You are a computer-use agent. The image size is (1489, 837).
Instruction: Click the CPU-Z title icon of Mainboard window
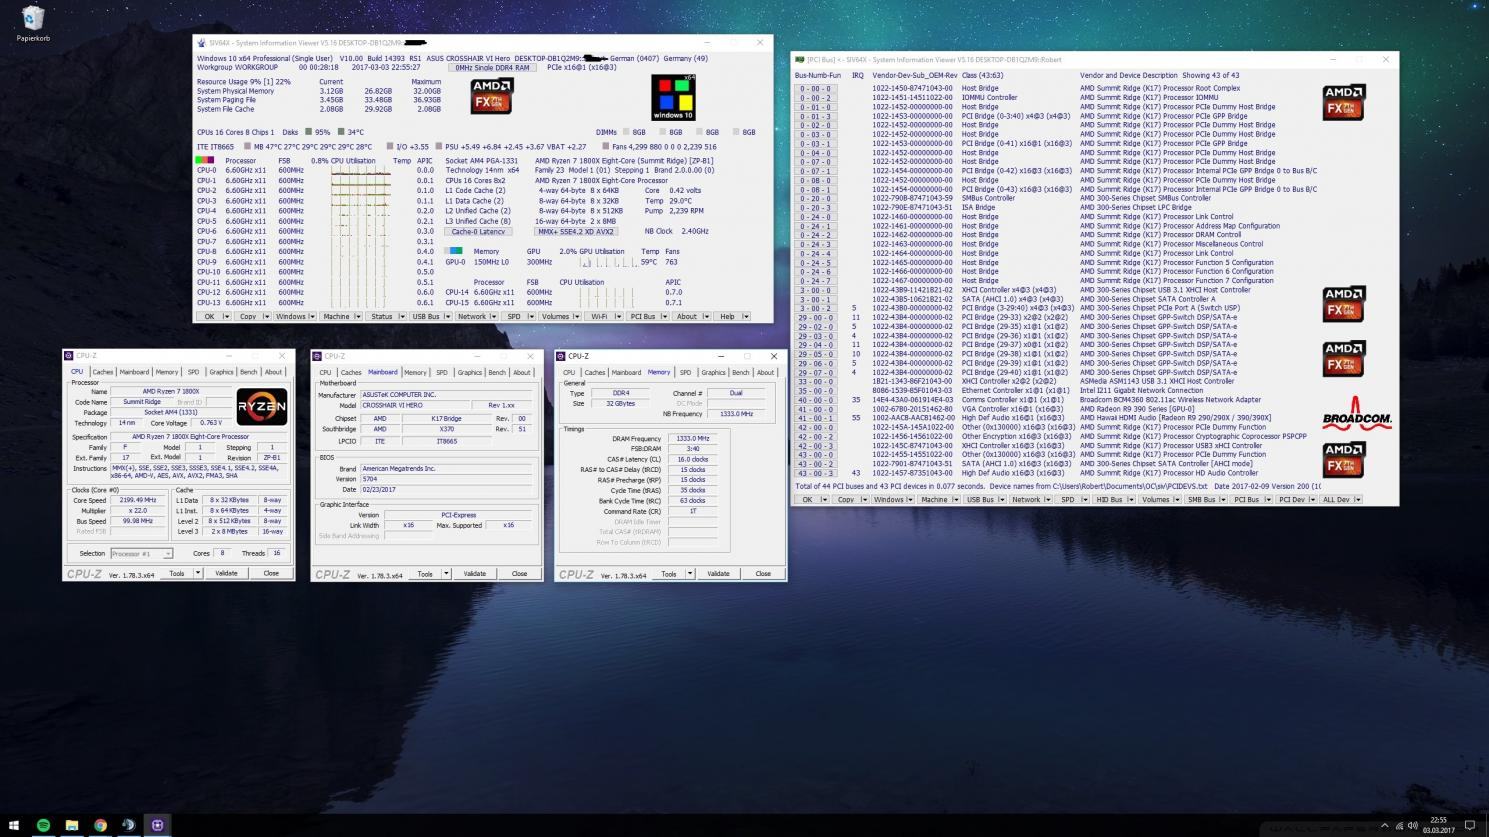(317, 356)
